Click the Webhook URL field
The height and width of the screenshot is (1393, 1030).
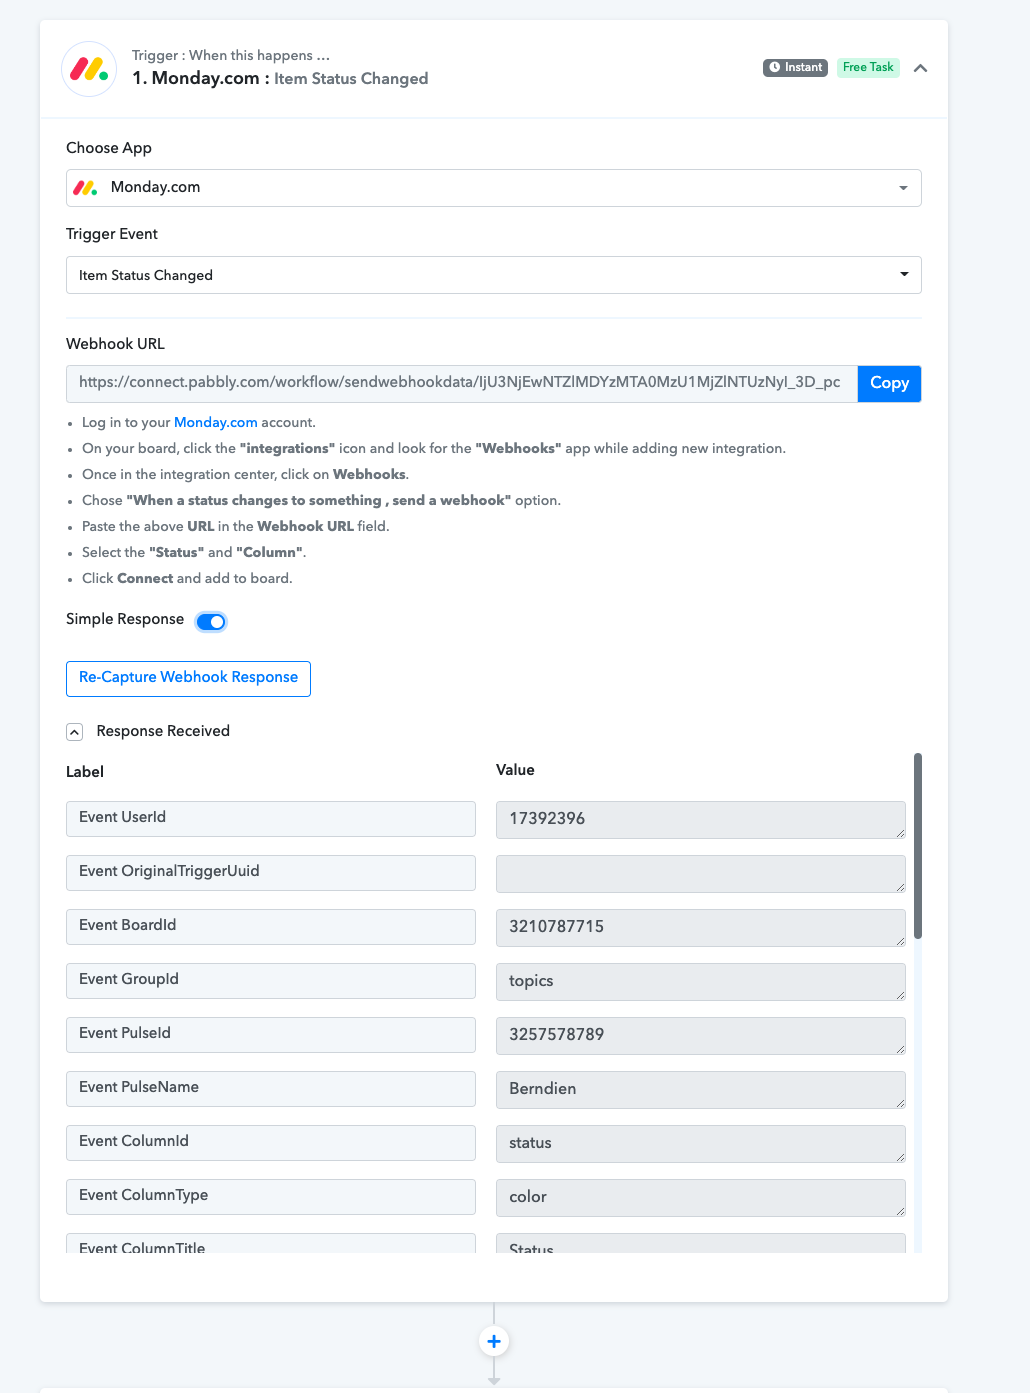pos(462,383)
